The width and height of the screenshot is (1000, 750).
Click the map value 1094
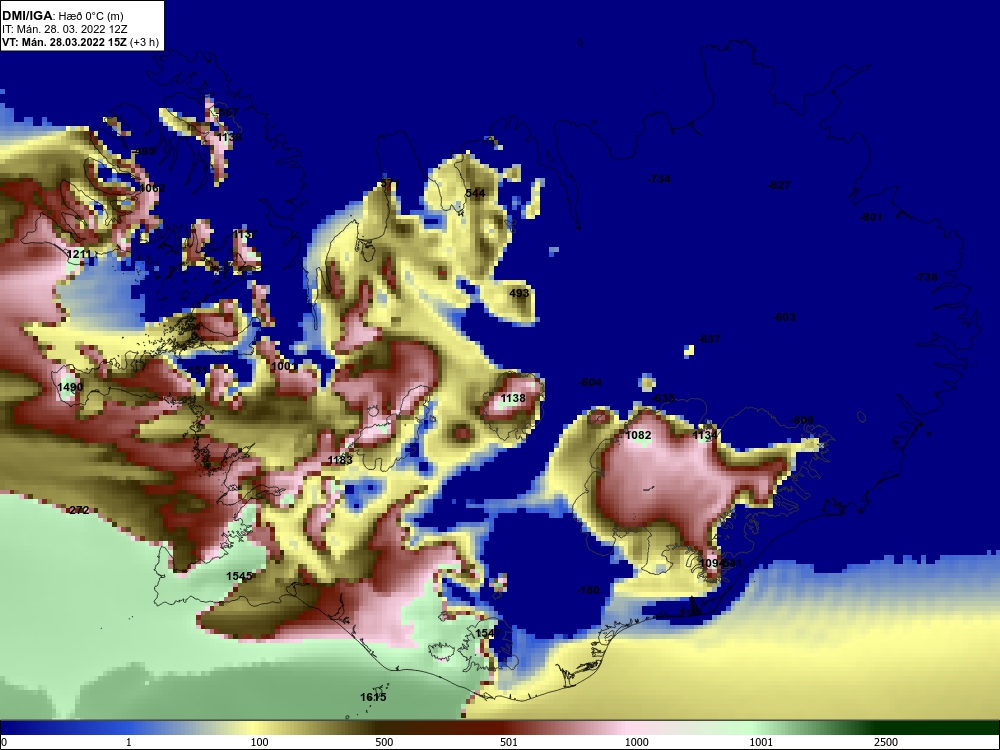(710, 564)
